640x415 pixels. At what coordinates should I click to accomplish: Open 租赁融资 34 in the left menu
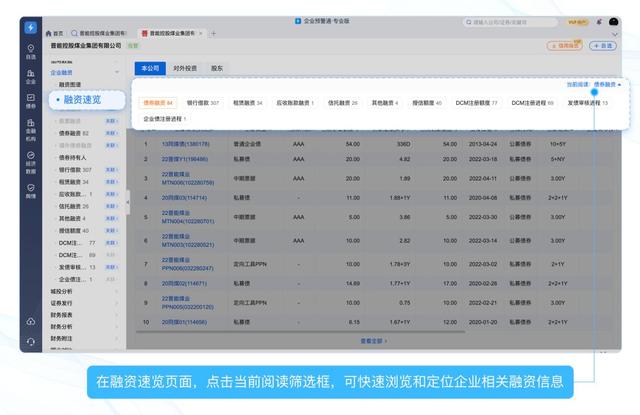point(73,182)
